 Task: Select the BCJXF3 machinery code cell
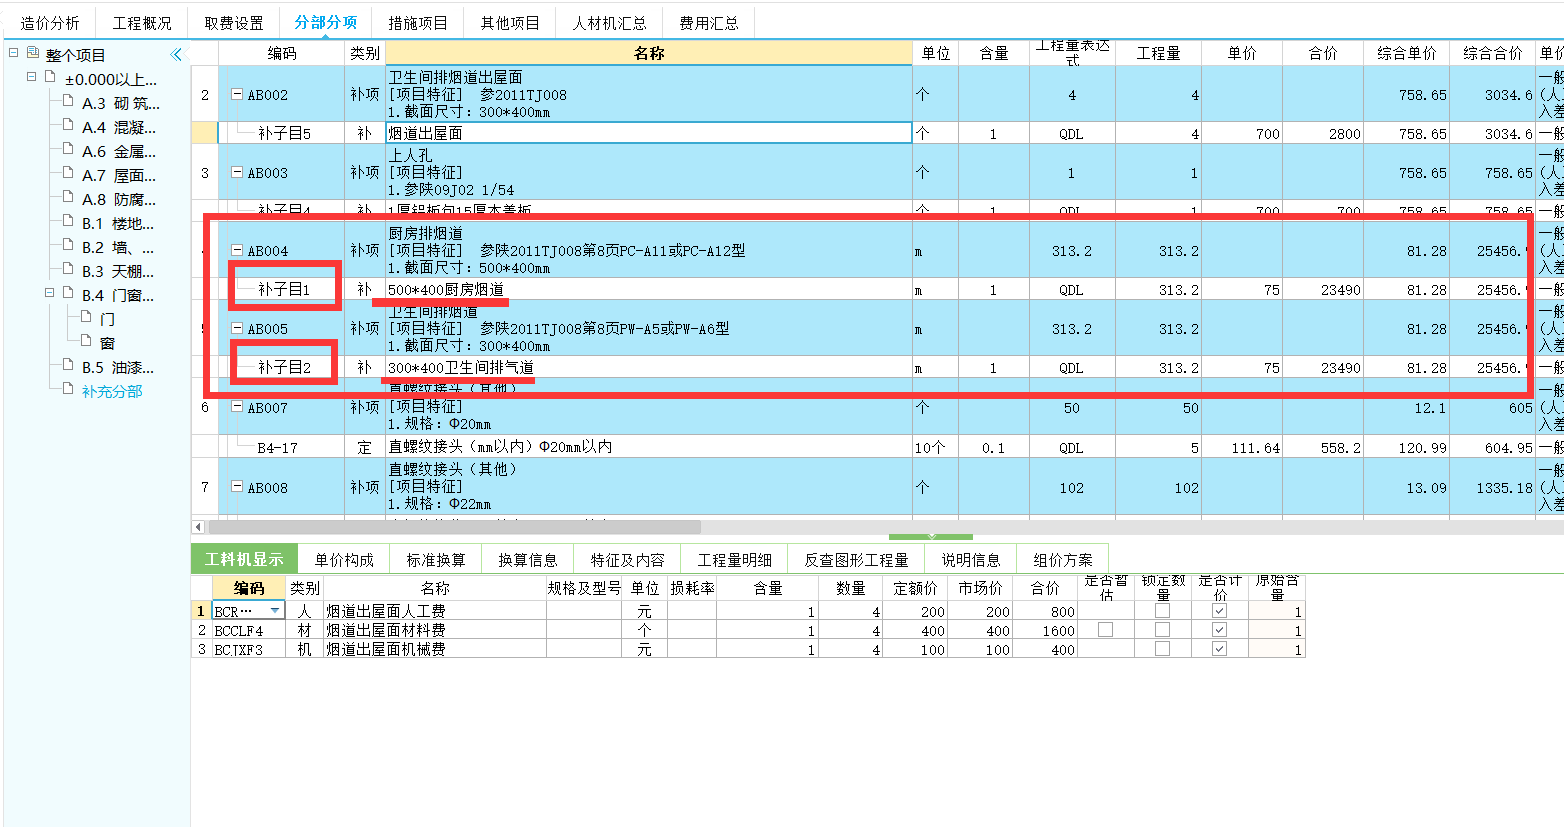tap(248, 649)
